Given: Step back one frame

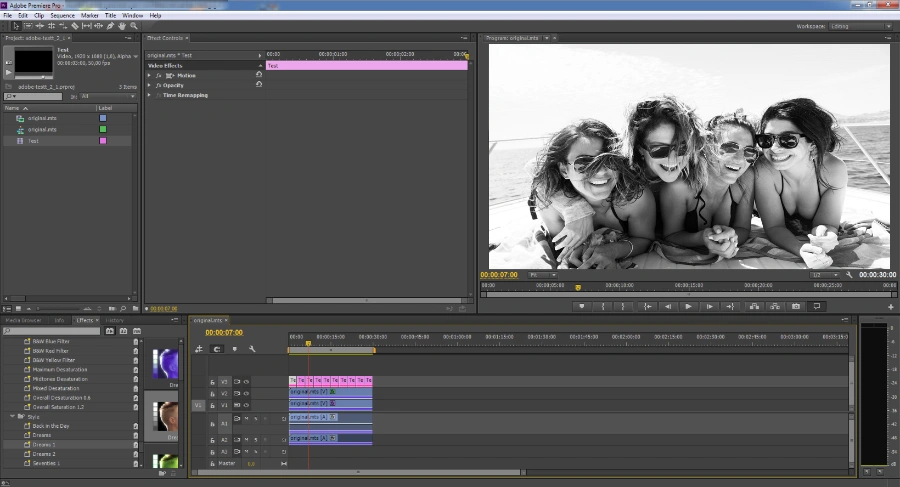Looking at the screenshot, I should pyautogui.click(x=668, y=307).
